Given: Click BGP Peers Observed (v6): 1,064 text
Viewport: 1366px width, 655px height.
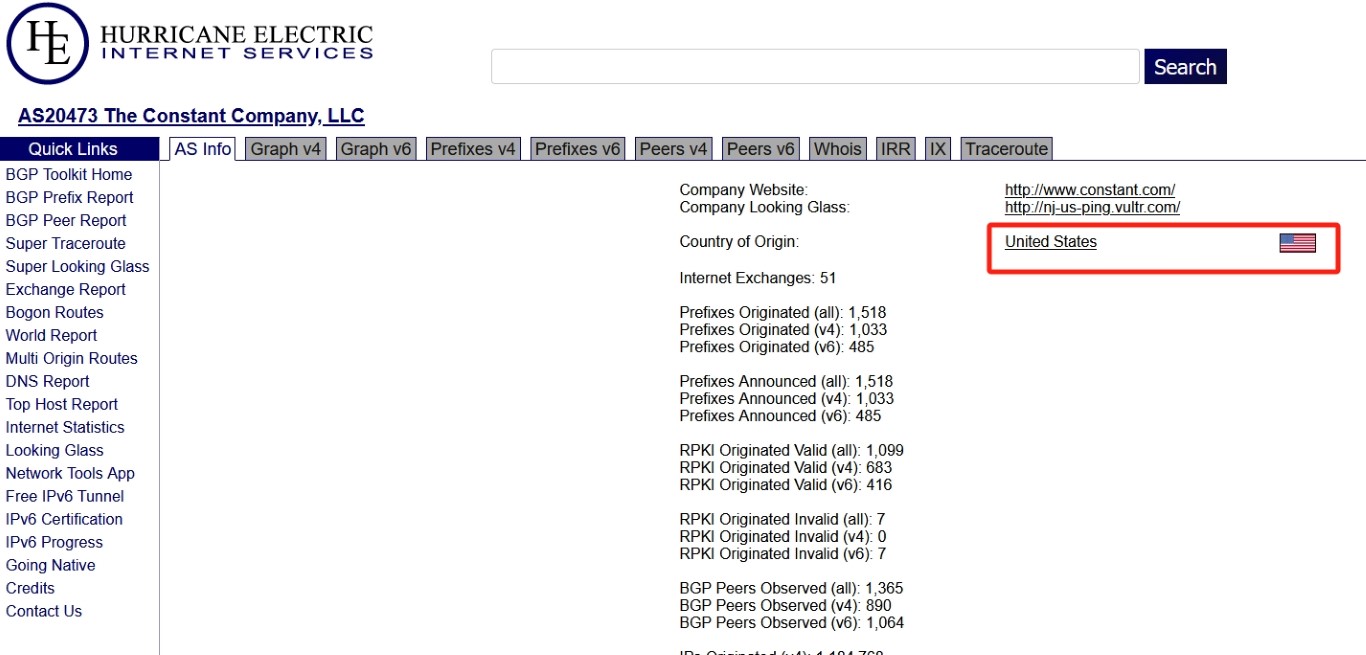Looking at the screenshot, I should point(792,623).
